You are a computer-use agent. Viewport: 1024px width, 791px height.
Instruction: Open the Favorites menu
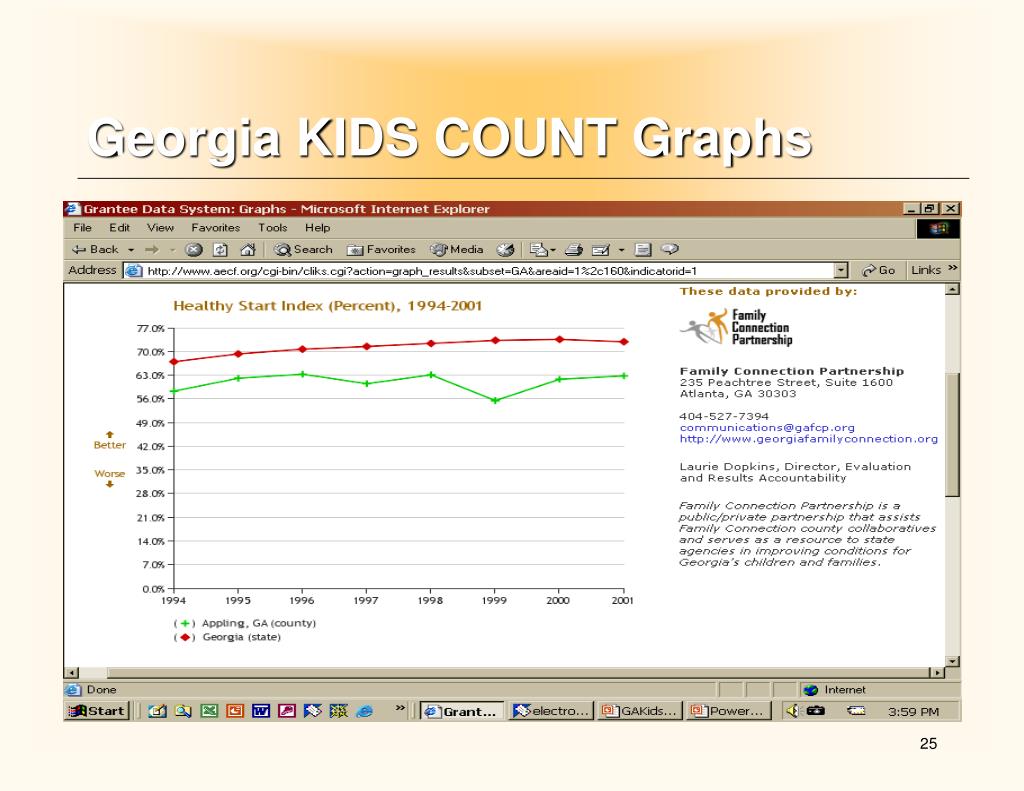tap(216, 227)
